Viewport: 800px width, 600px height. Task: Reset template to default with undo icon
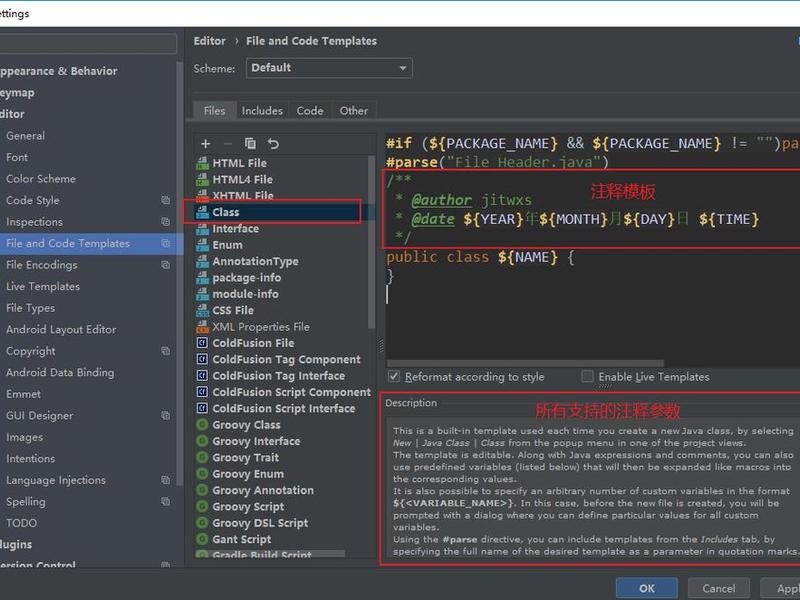coord(273,144)
